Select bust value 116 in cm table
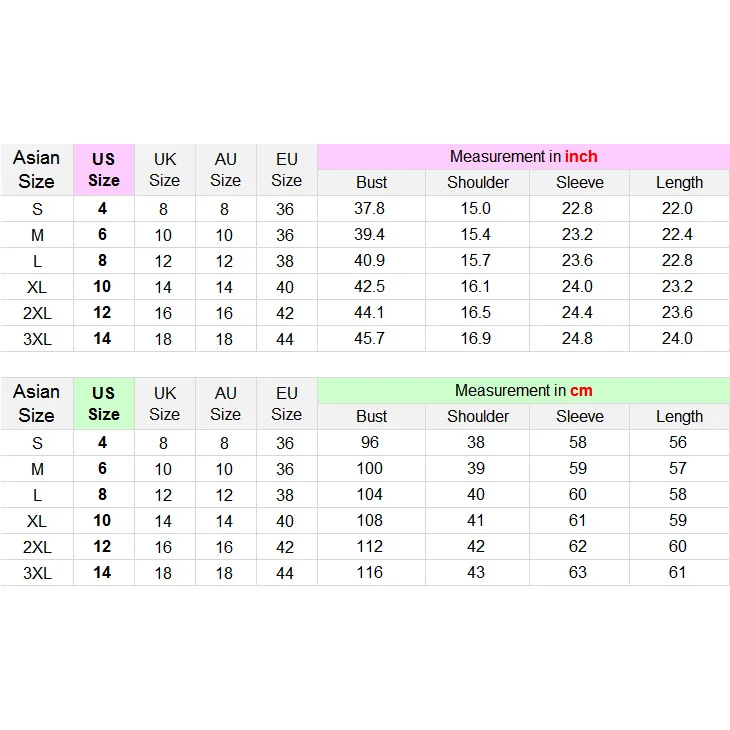The image size is (730, 730). (x=371, y=572)
